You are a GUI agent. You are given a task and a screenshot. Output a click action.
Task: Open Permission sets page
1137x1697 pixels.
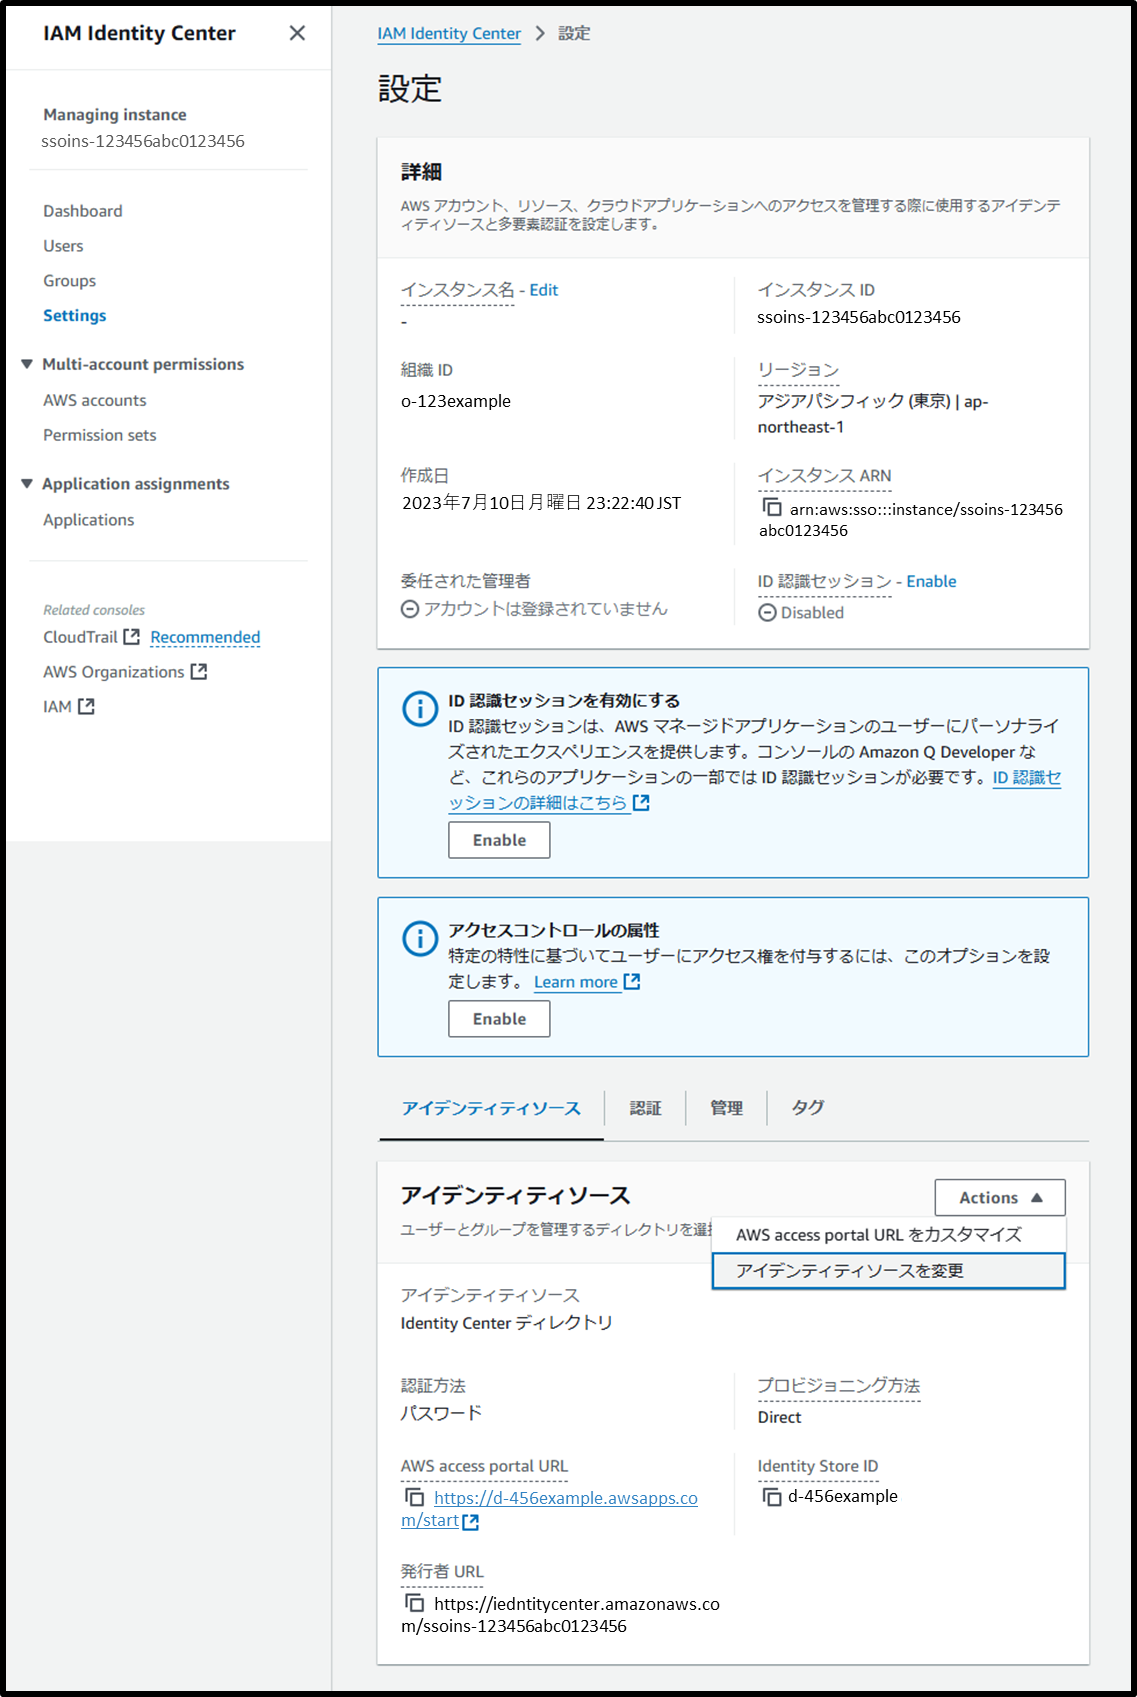pos(100,435)
